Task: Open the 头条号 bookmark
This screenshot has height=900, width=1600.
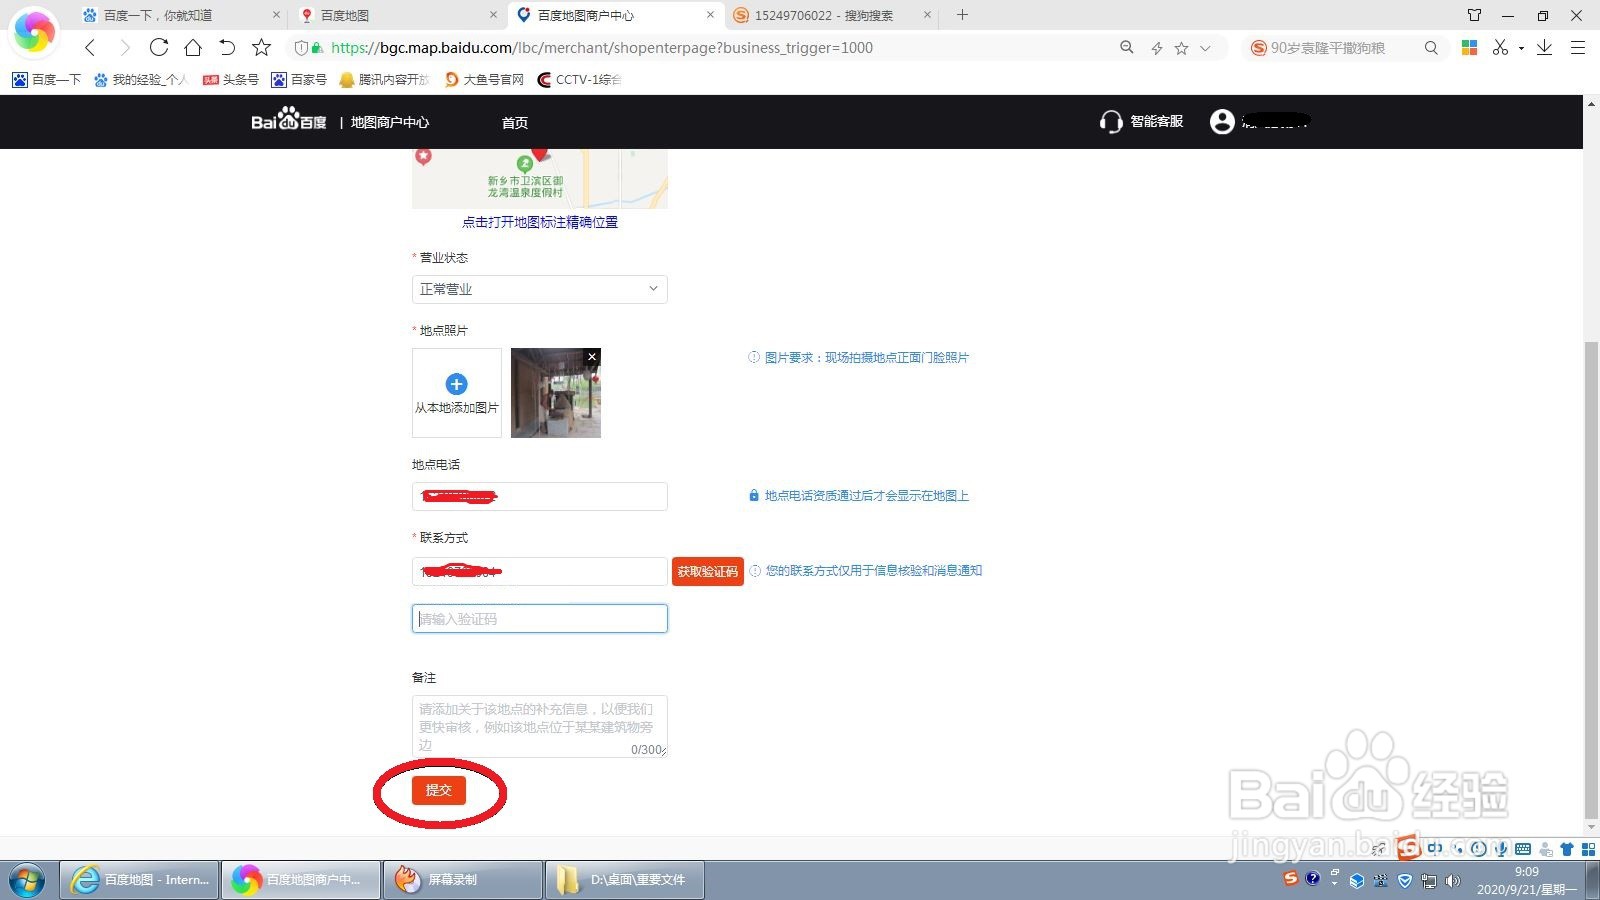Action: coord(231,79)
